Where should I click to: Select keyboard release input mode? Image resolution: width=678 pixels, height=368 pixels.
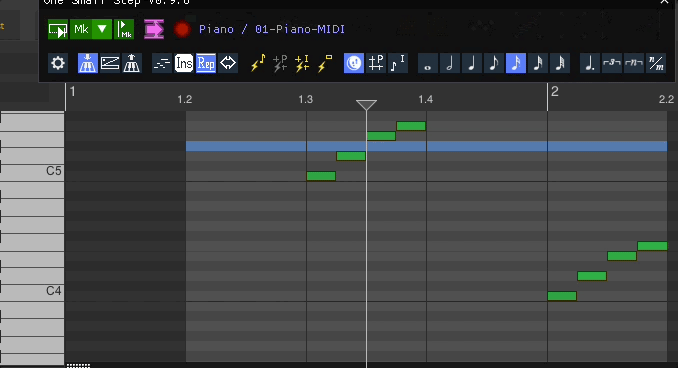(x=131, y=63)
